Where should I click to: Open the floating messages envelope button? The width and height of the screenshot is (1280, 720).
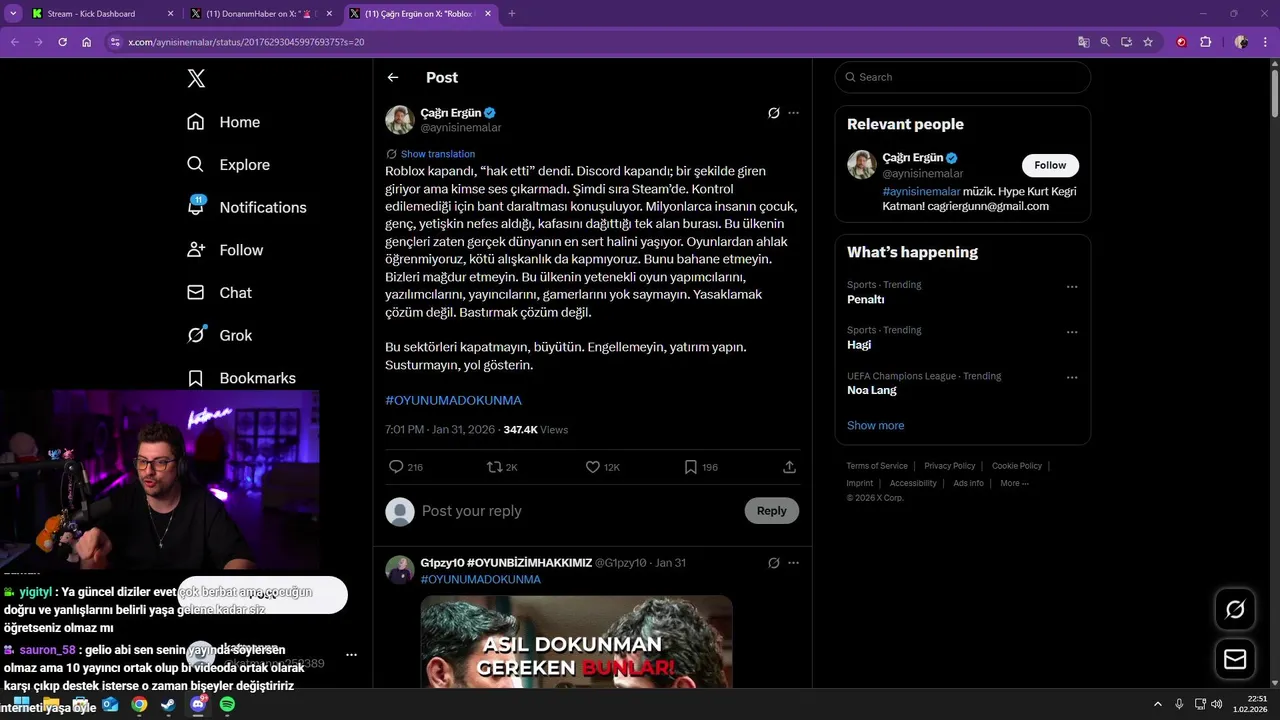(x=1235, y=659)
